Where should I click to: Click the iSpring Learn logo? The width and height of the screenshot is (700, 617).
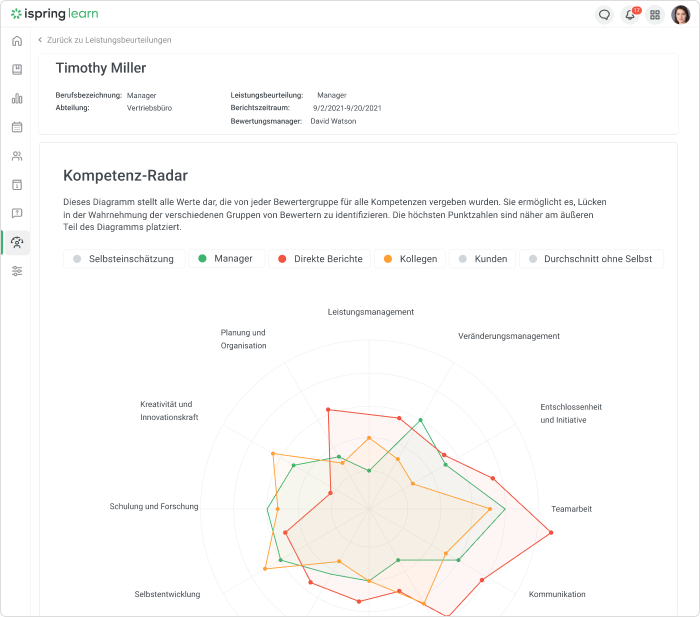coord(54,14)
